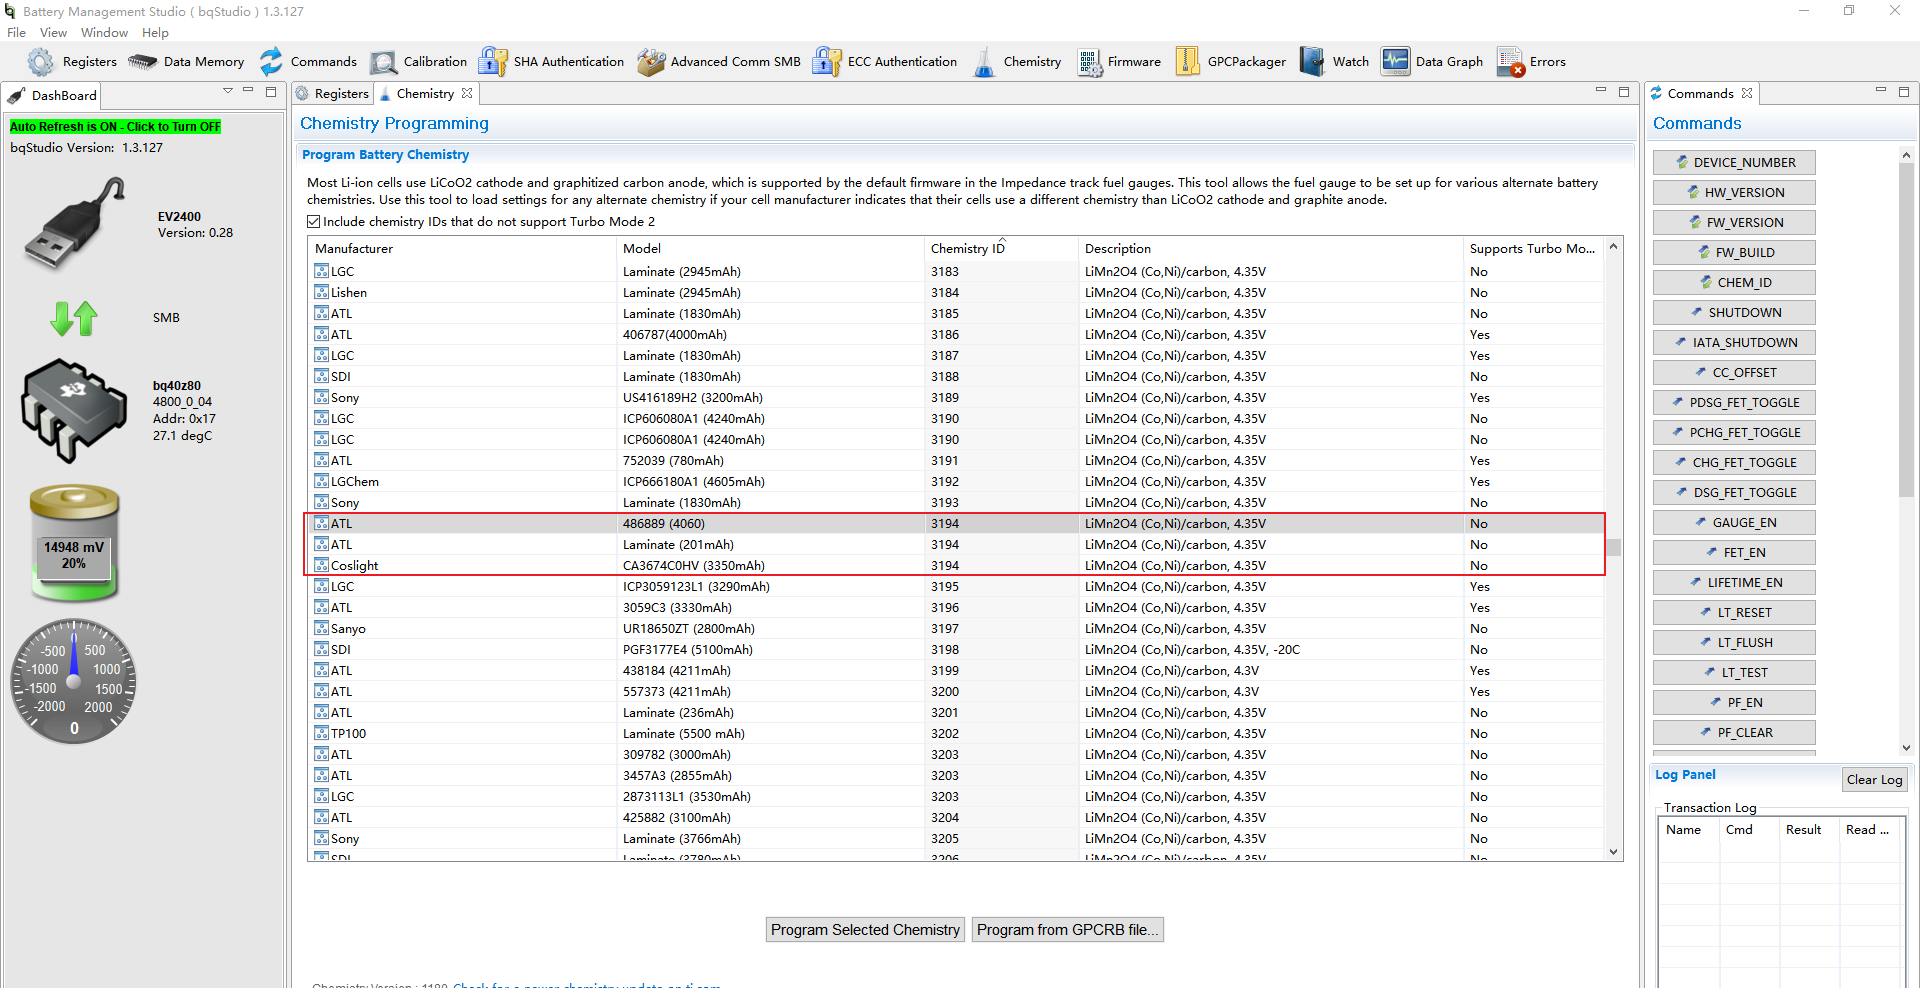This screenshot has width=1920, height=988.
Task: Open the Help menu
Action: [155, 33]
